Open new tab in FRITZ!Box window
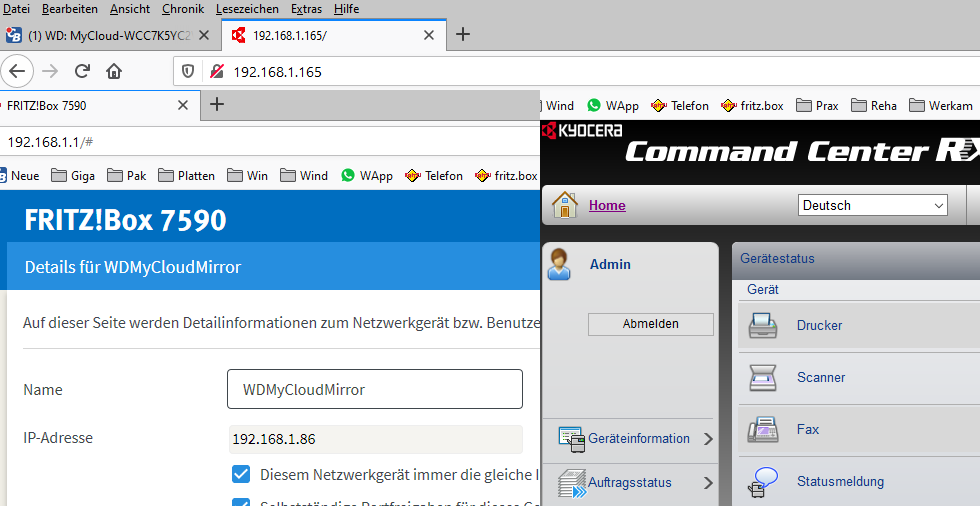 [216, 104]
